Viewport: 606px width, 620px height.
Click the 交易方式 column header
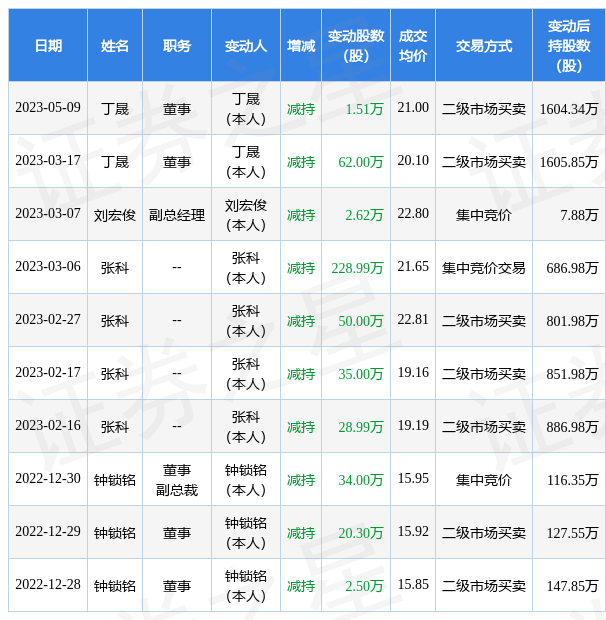point(484,46)
